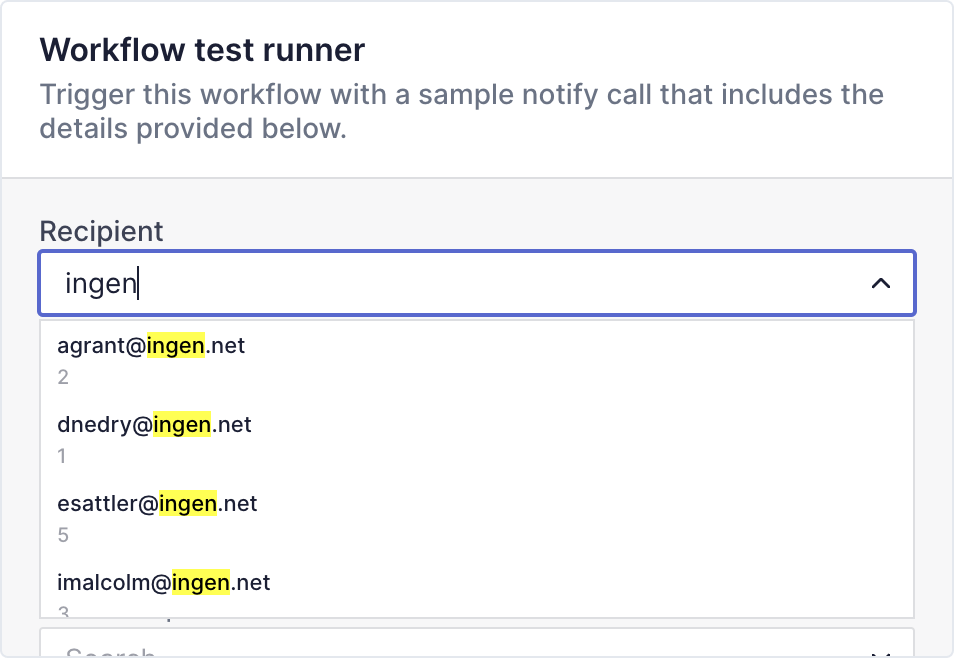Click empty space right of agrant option row
The image size is (954, 658).
pos(578,360)
